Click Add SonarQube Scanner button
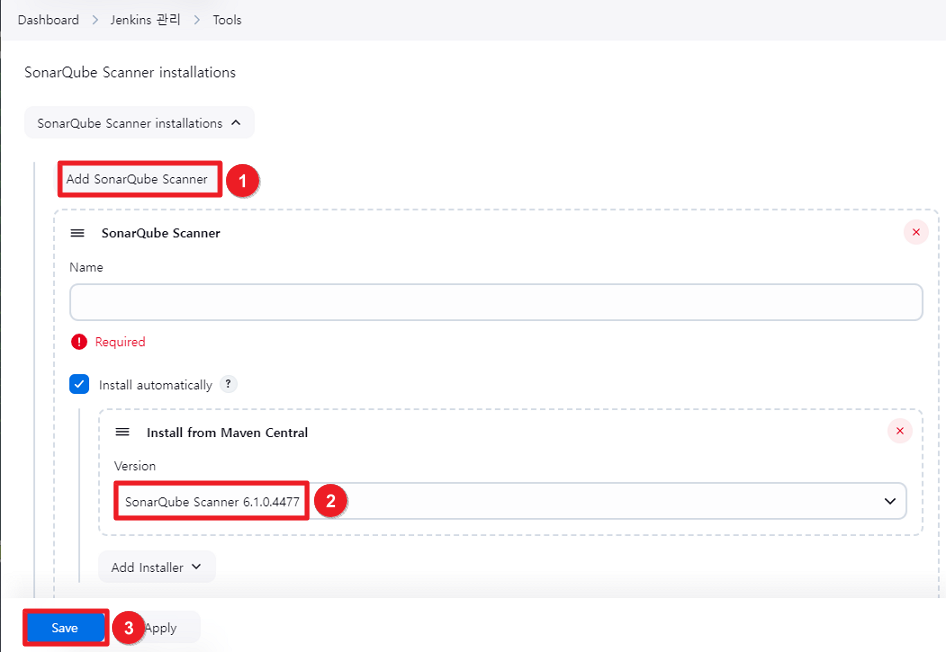The width and height of the screenshot is (946, 652). pyautogui.click(x=137, y=179)
